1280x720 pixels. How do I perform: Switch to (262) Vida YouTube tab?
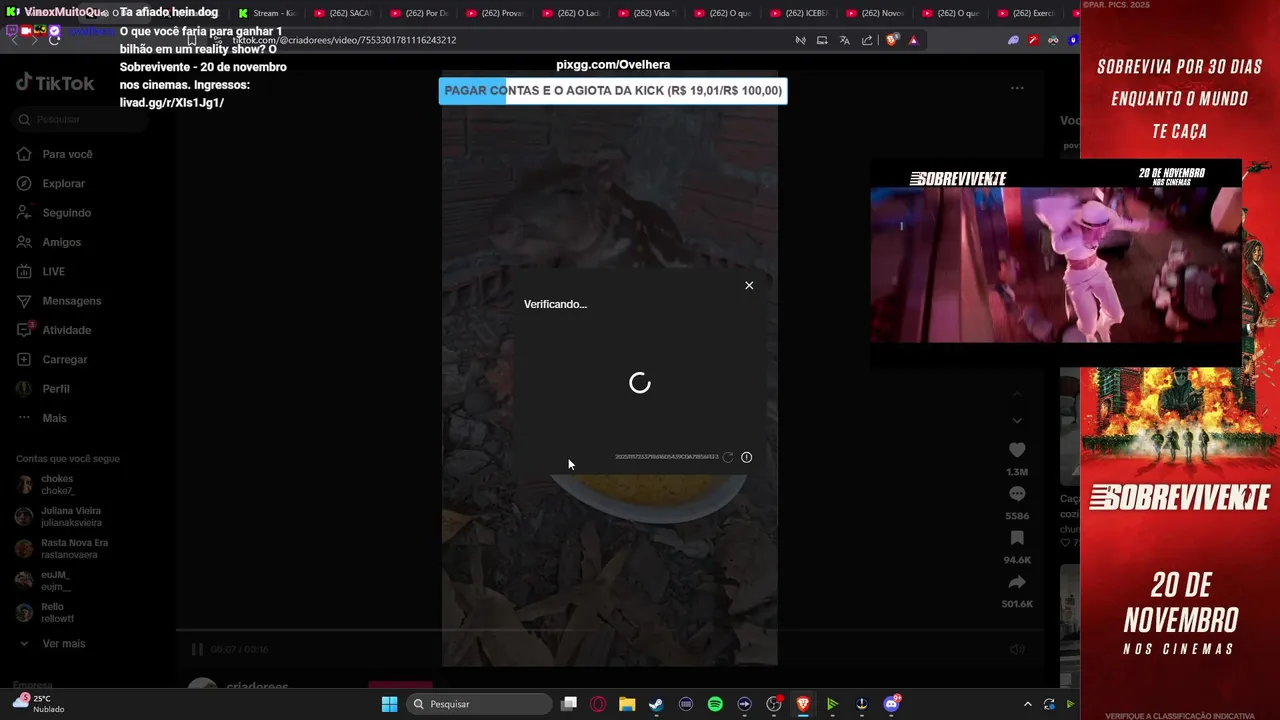pyautogui.click(x=647, y=13)
